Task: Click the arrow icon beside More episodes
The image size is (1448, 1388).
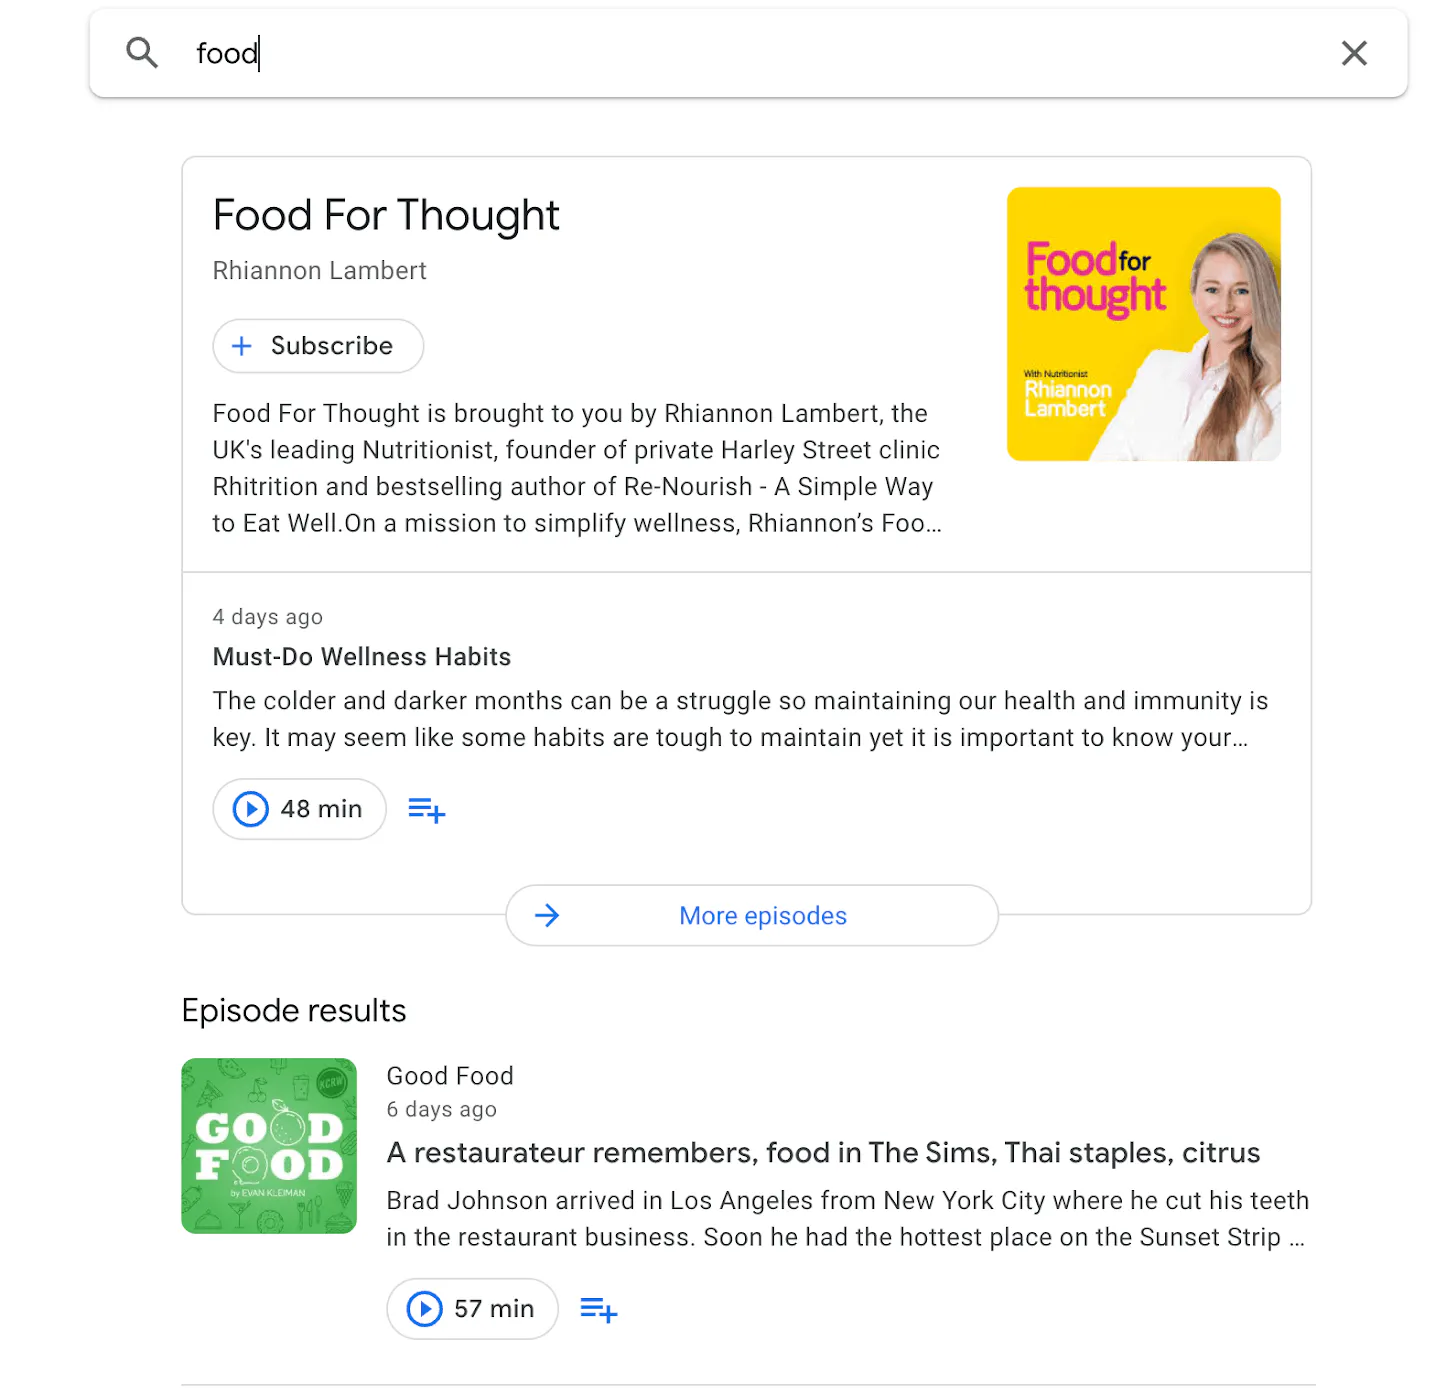Action: click(x=547, y=916)
